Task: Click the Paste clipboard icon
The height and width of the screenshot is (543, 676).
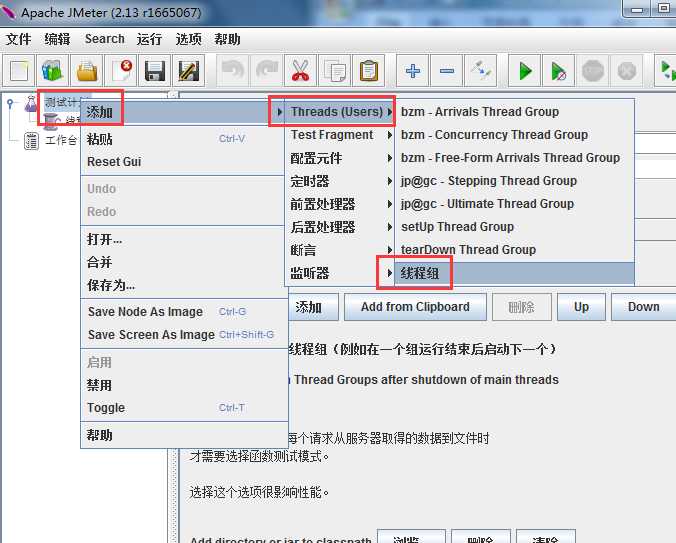Action: [x=369, y=71]
